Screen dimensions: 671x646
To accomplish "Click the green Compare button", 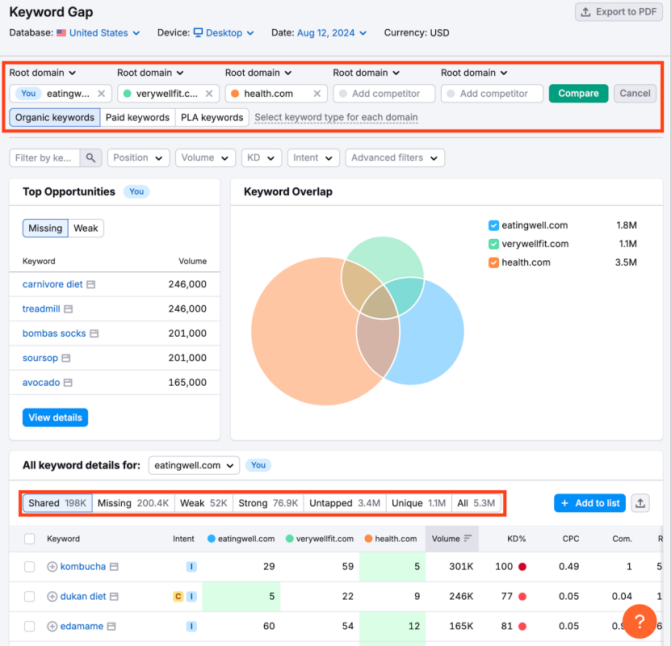I will (578, 94).
